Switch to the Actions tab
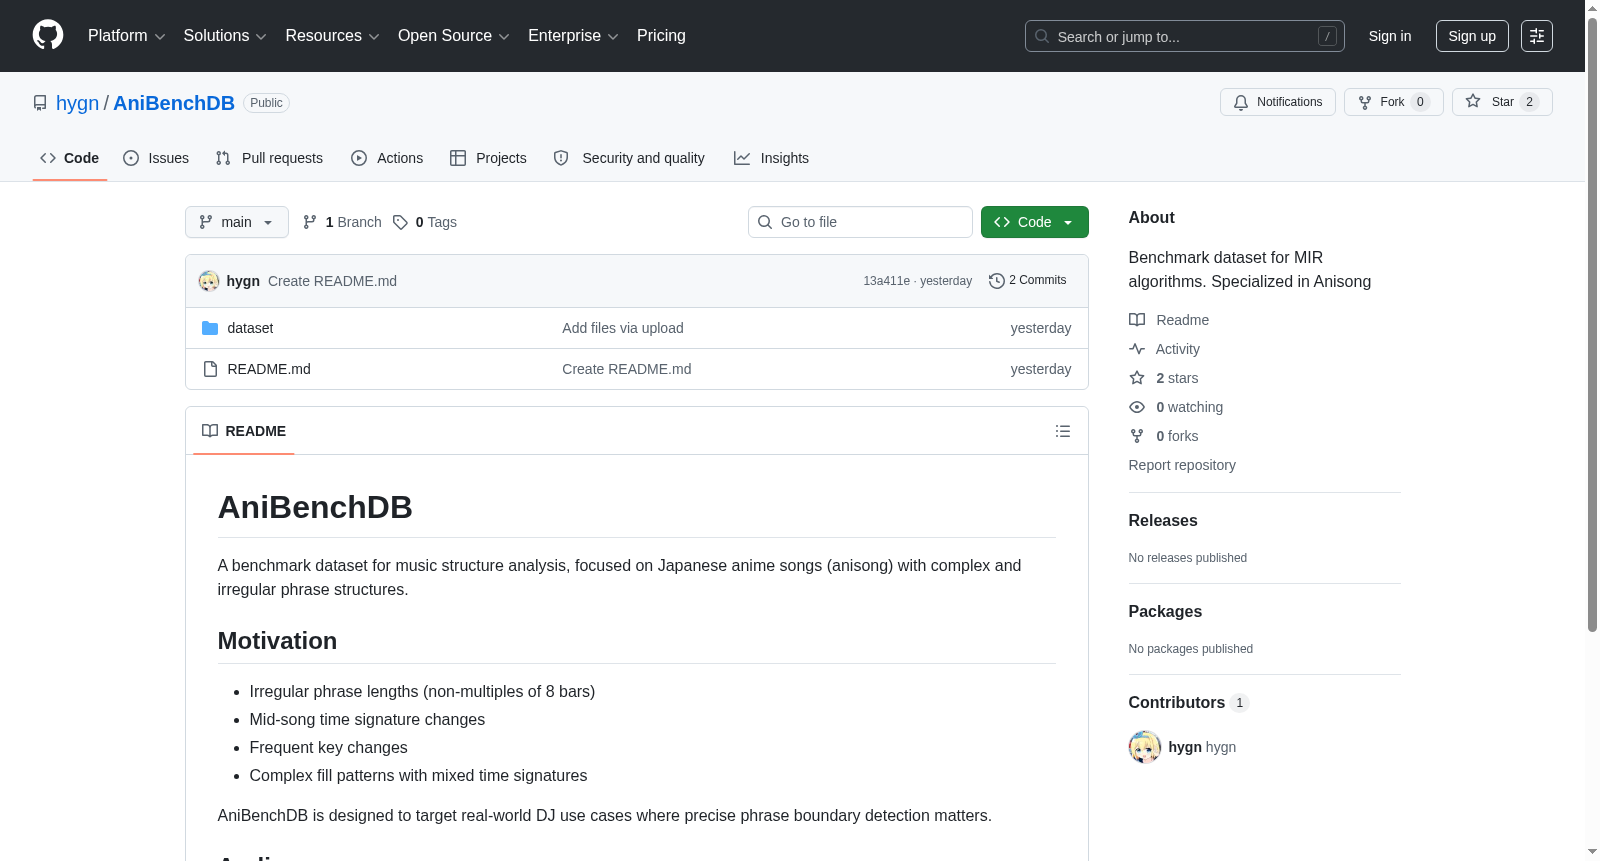The image size is (1600, 861). coord(387,158)
